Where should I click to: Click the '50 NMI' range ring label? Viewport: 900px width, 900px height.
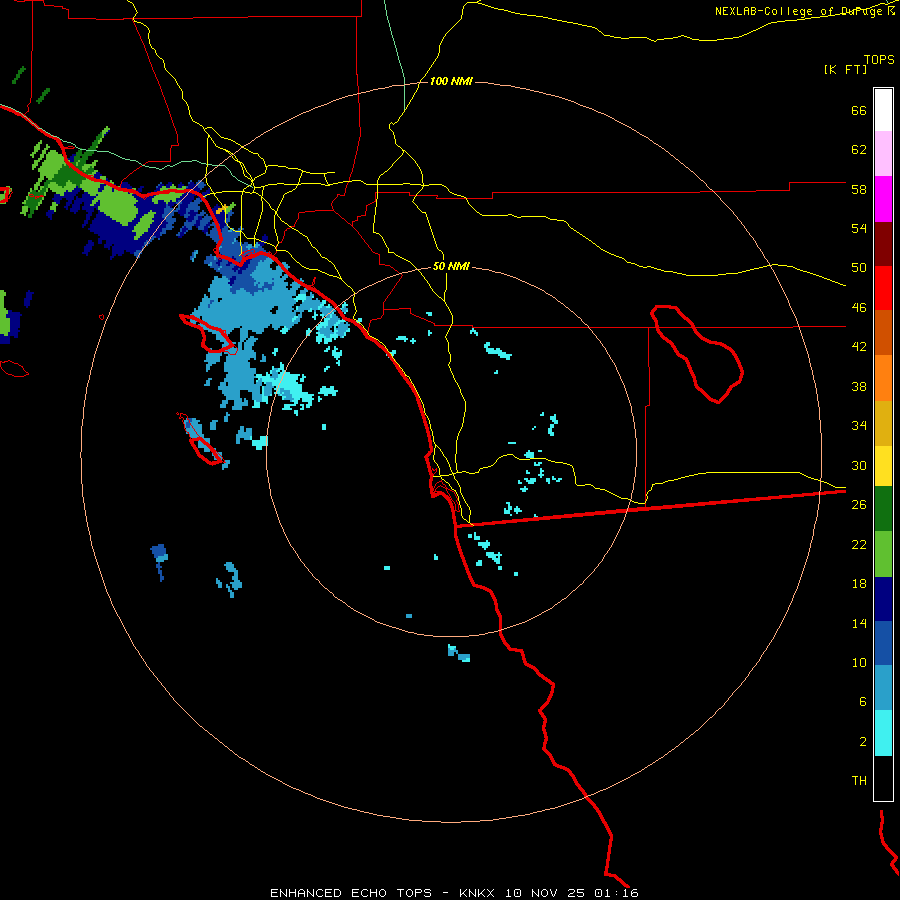(x=451, y=266)
